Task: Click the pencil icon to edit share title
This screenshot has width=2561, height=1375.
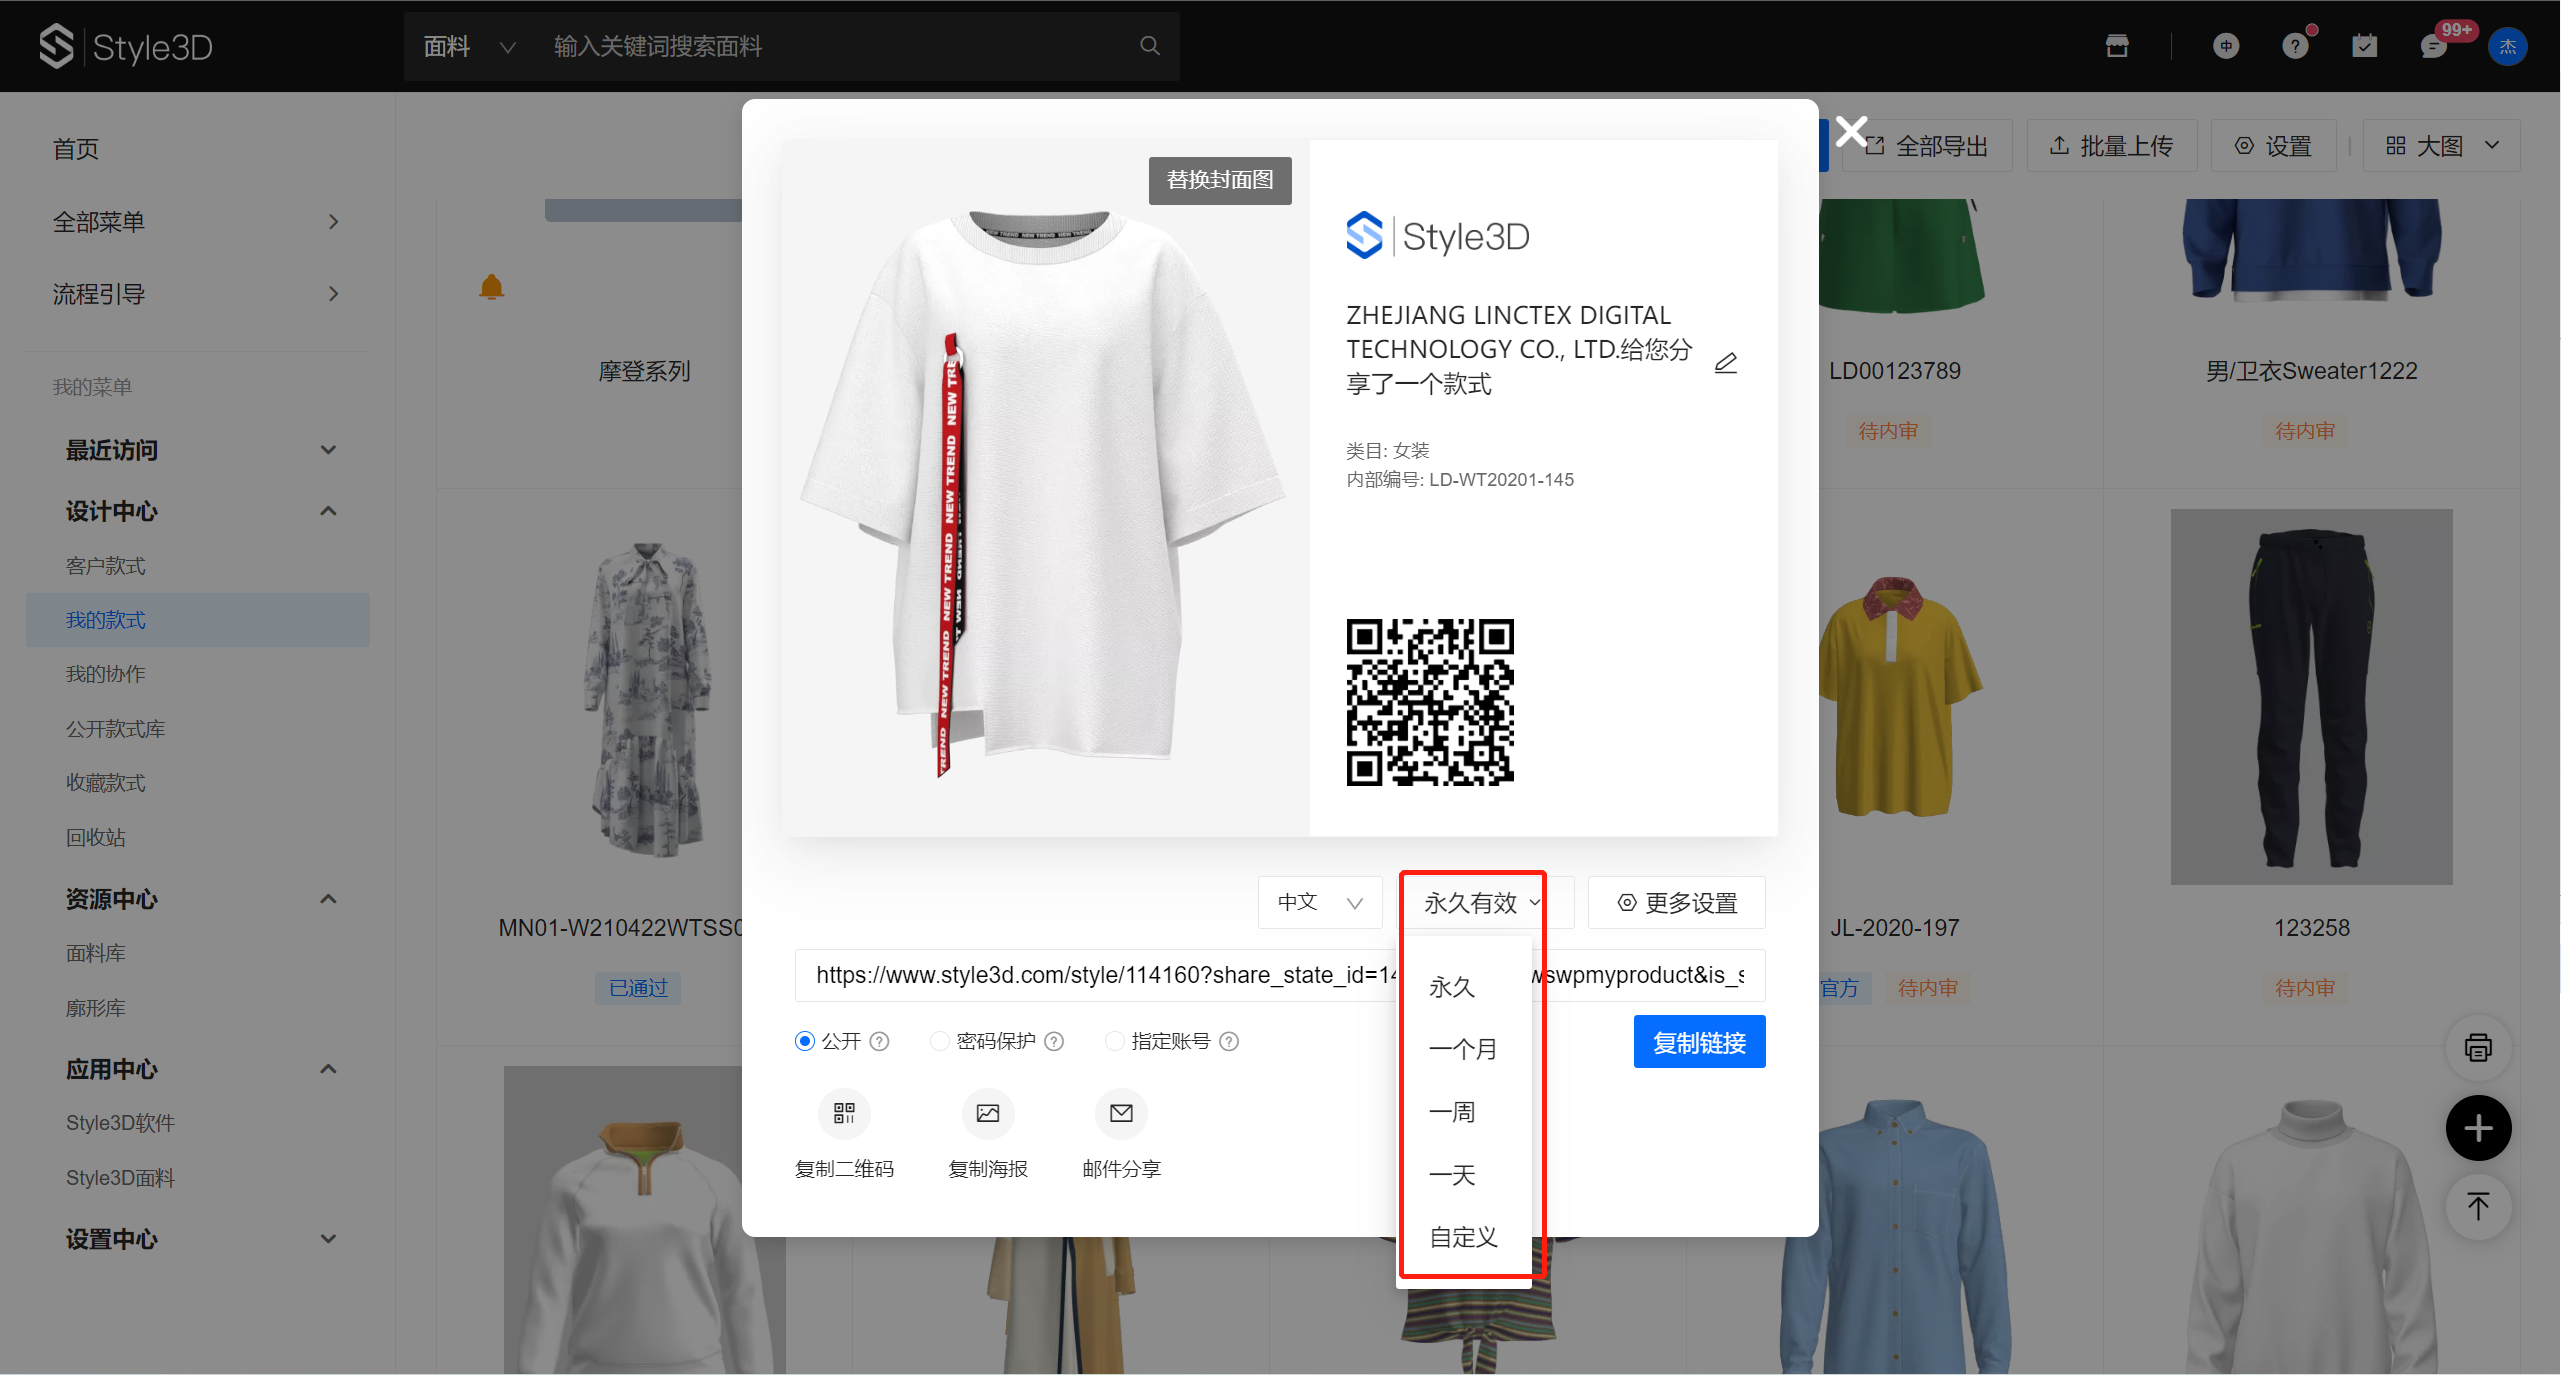Action: [x=1726, y=362]
